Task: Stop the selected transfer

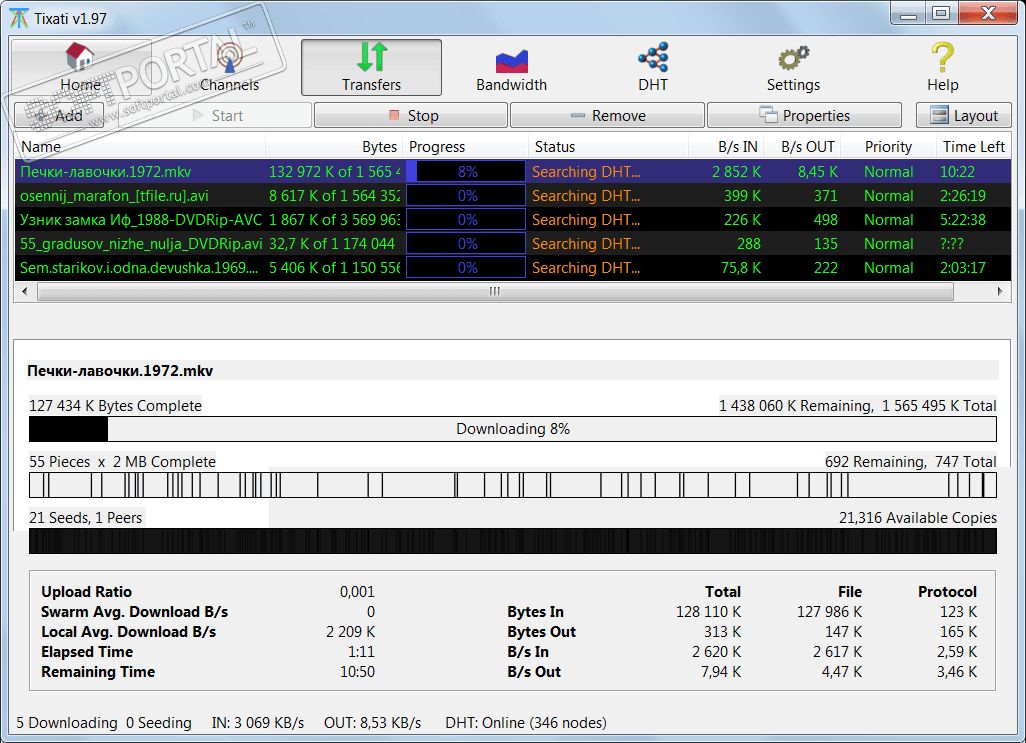Action: point(411,116)
